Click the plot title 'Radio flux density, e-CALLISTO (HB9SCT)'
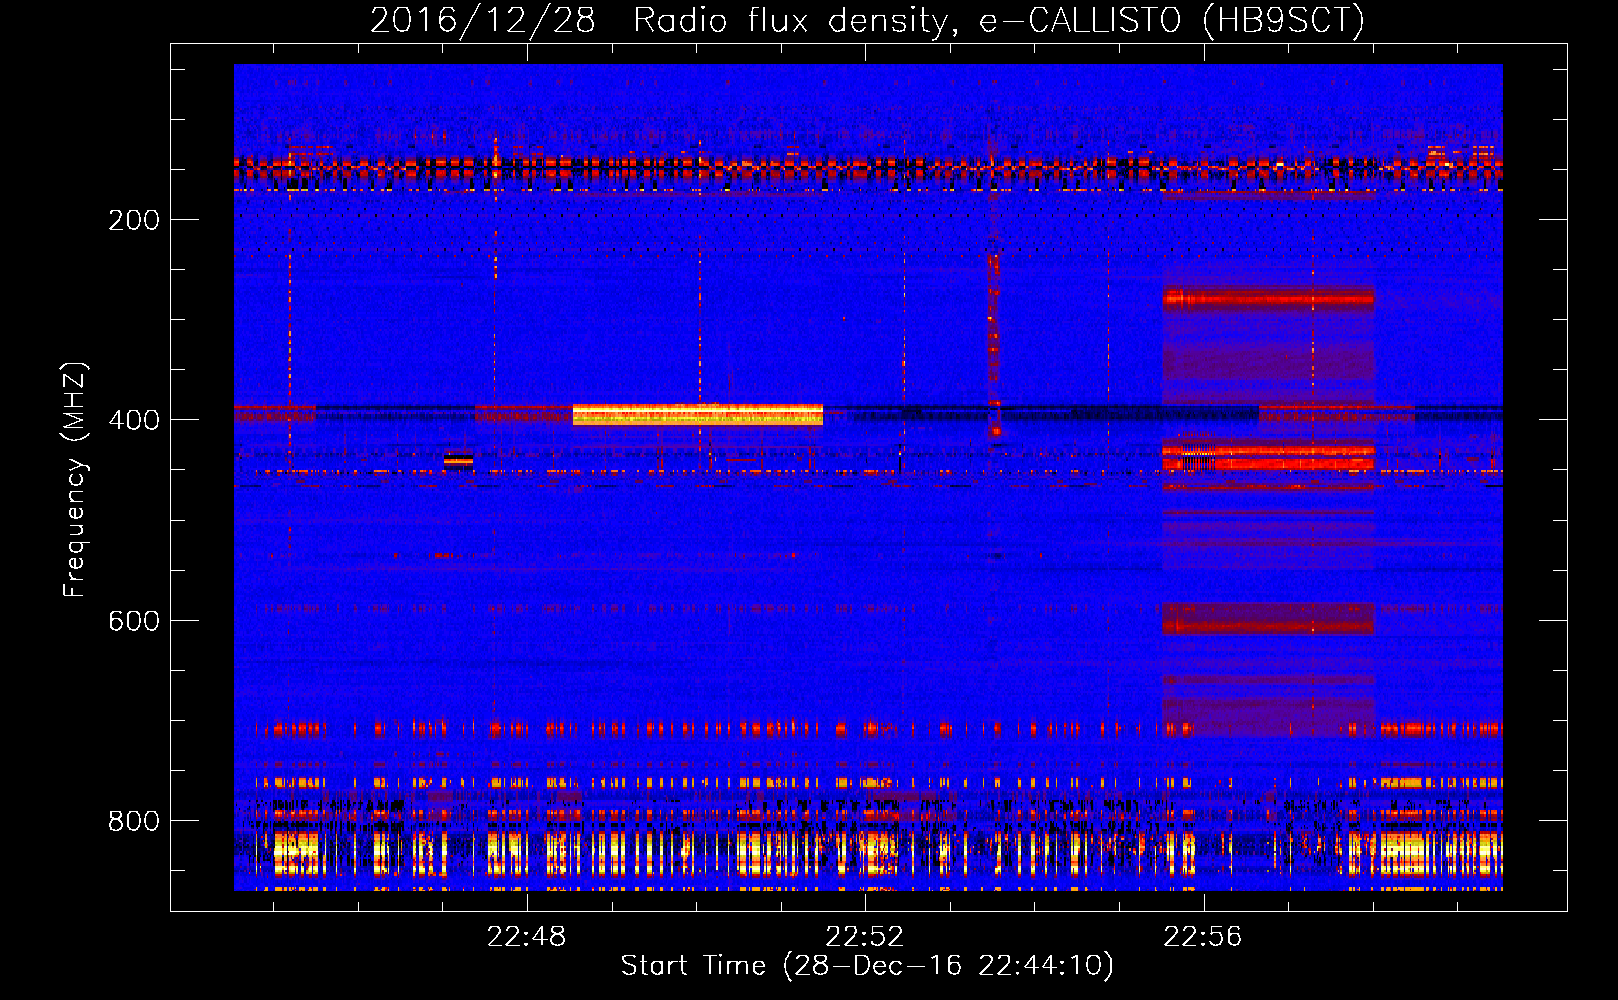This screenshot has height=1000, width=1618. pyautogui.click(x=999, y=20)
